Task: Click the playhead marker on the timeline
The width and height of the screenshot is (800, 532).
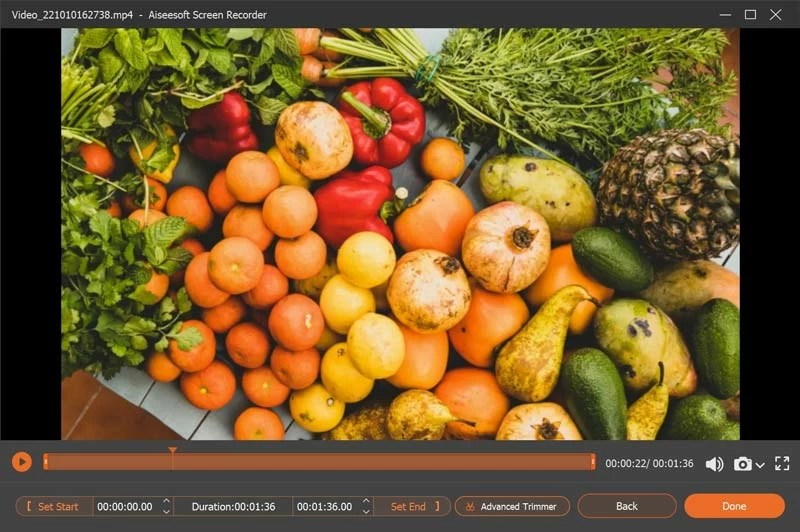Action: tap(172, 453)
